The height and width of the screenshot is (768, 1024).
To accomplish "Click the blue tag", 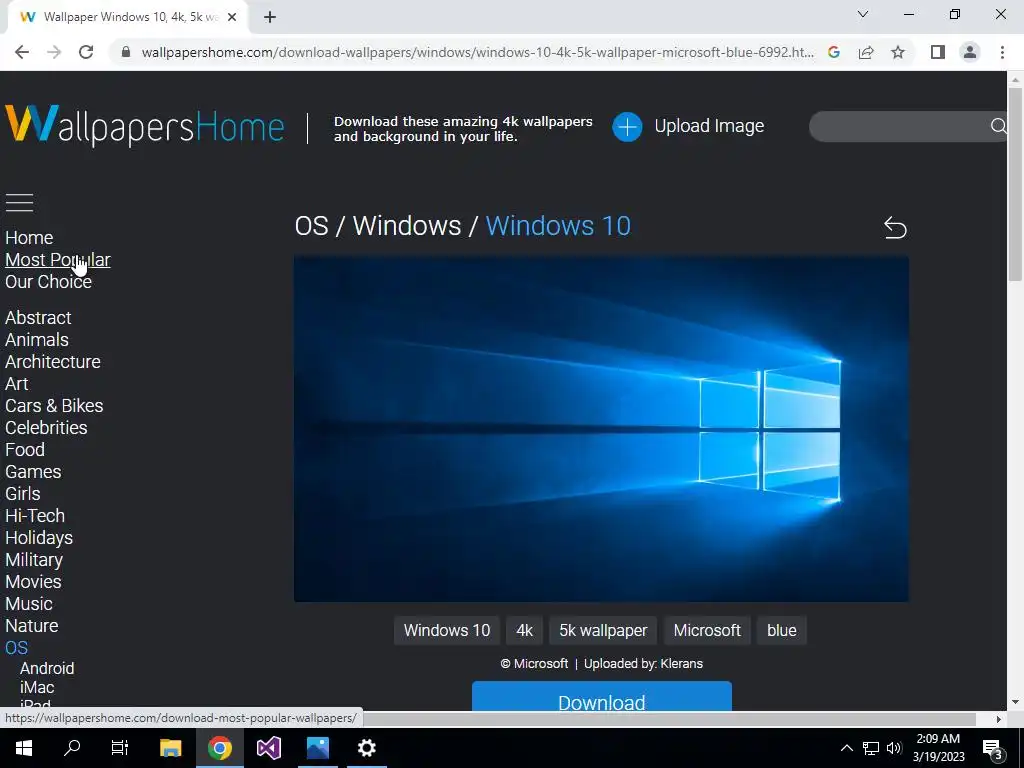I will (782, 630).
